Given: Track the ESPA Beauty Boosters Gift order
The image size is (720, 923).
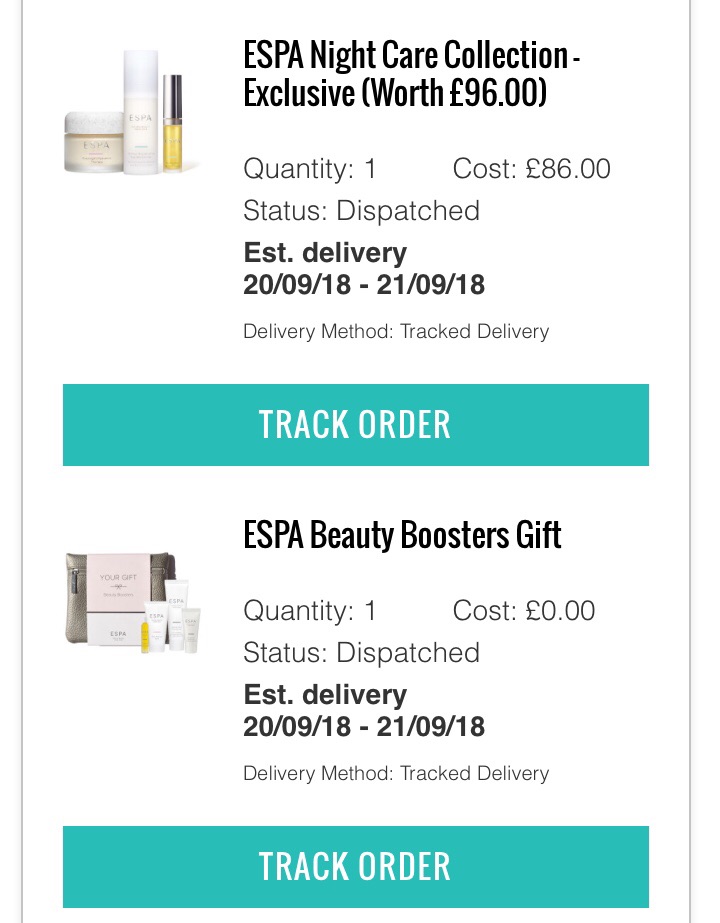Looking at the screenshot, I should tap(356, 866).
